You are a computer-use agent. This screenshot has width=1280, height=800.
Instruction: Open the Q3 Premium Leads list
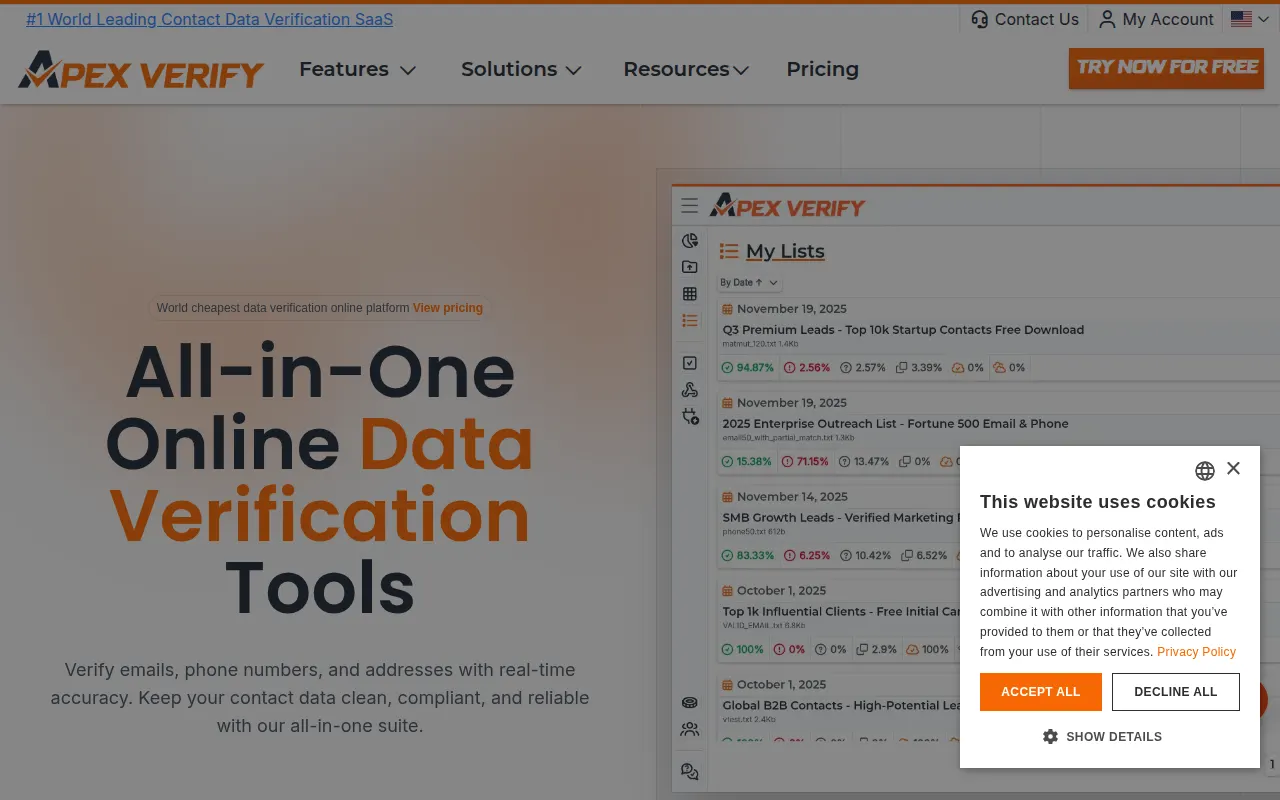point(903,330)
